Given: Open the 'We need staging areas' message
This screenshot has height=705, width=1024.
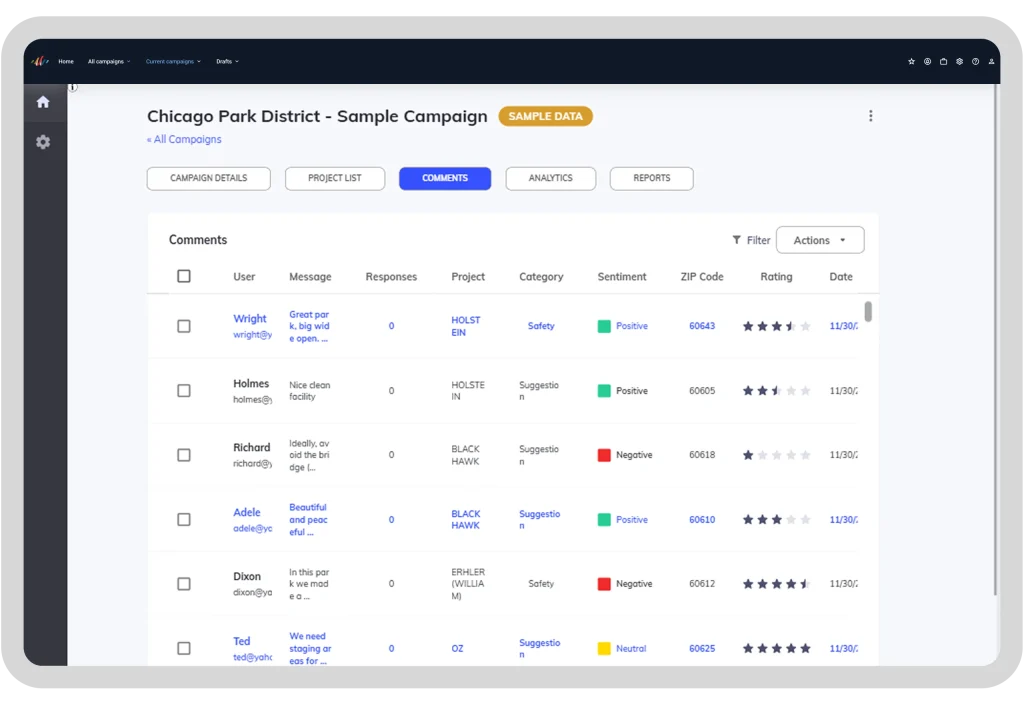Looking at the screenshot, I should pos(310,648).
